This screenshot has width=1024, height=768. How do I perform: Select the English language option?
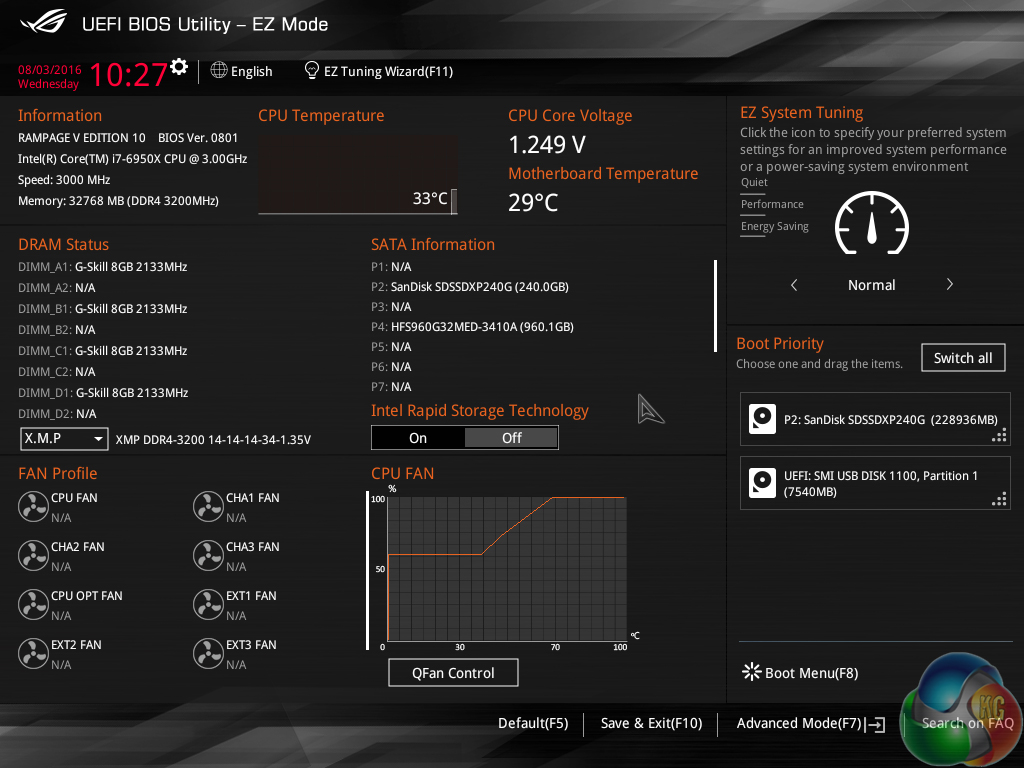[251, 71]
